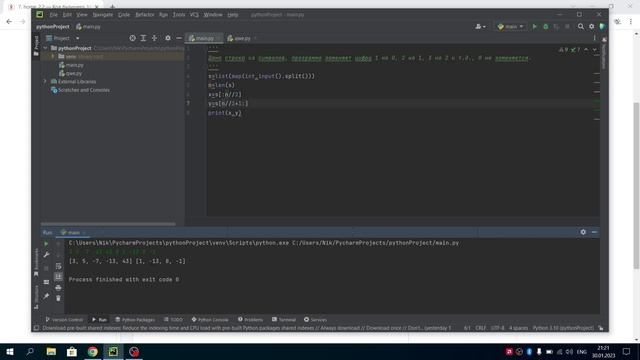640x360 pixels.
Task: Expand the venv folder
Action: [53, 56]
